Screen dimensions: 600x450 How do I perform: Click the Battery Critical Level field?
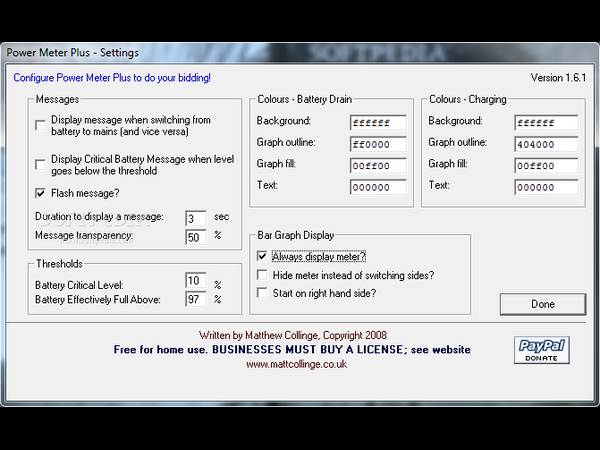[196, 283]
